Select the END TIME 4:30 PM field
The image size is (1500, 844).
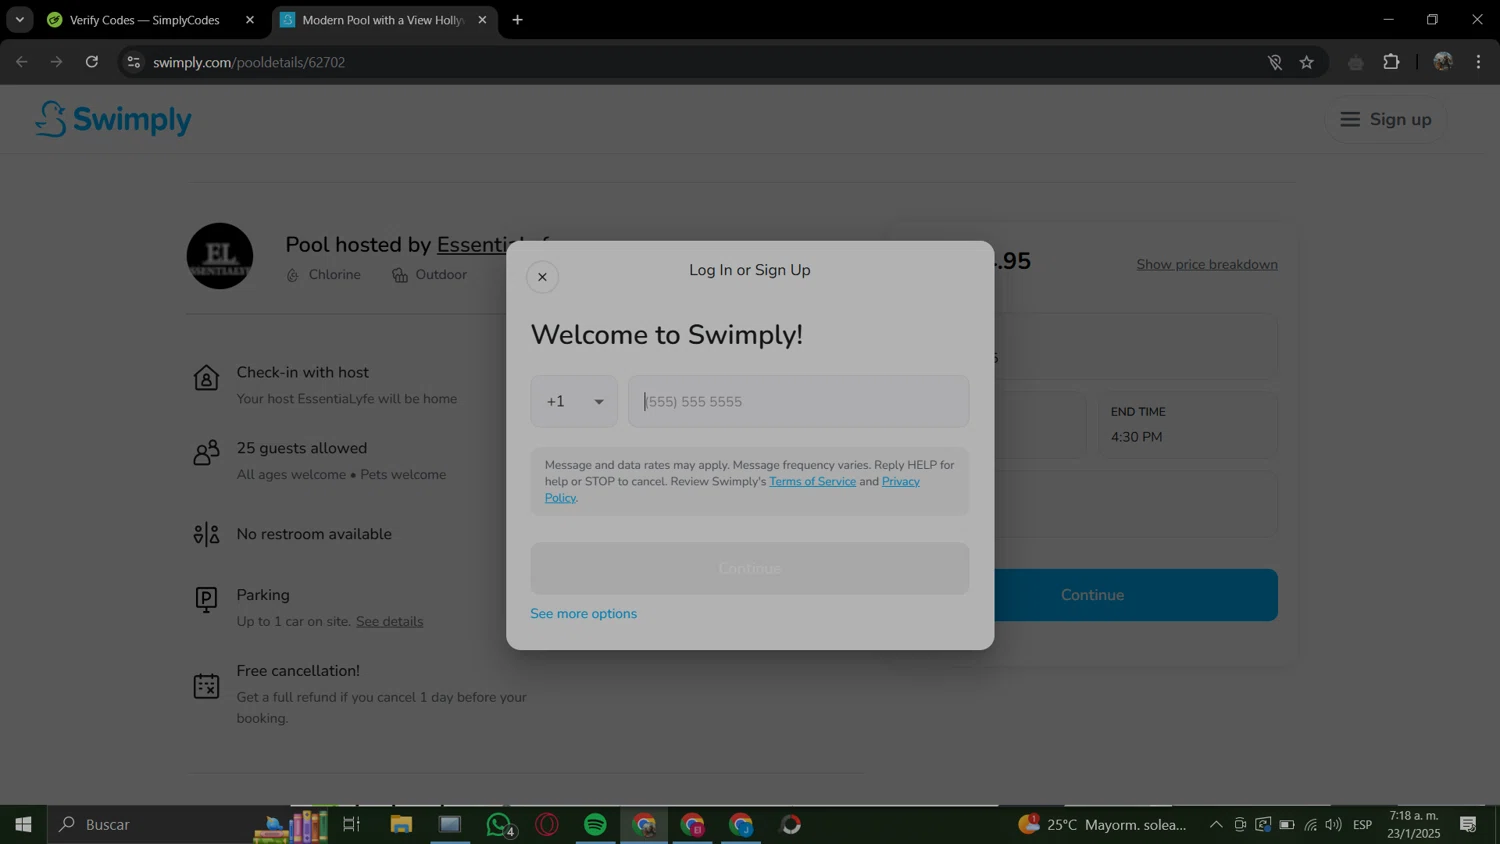point(1188,425)
